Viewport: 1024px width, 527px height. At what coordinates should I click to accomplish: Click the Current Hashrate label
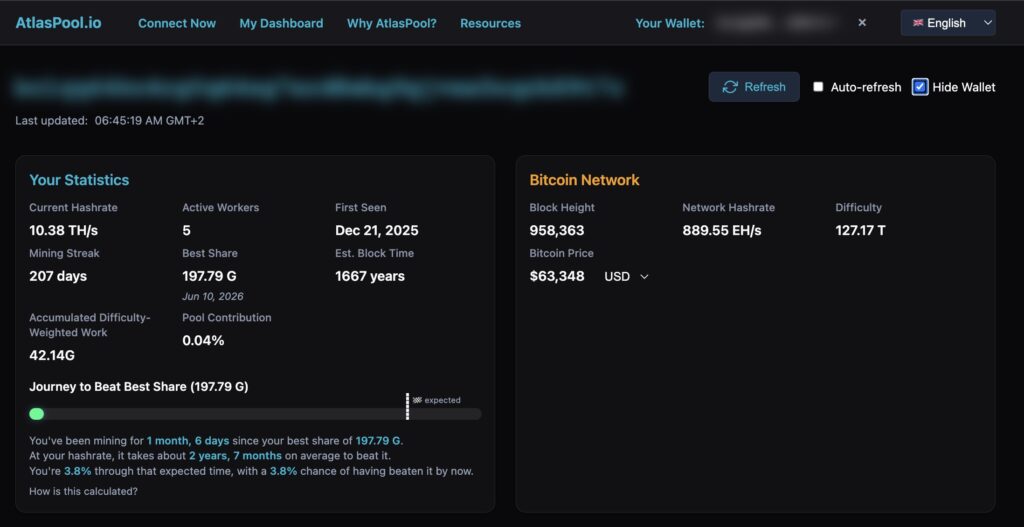(x=73, y=208)
